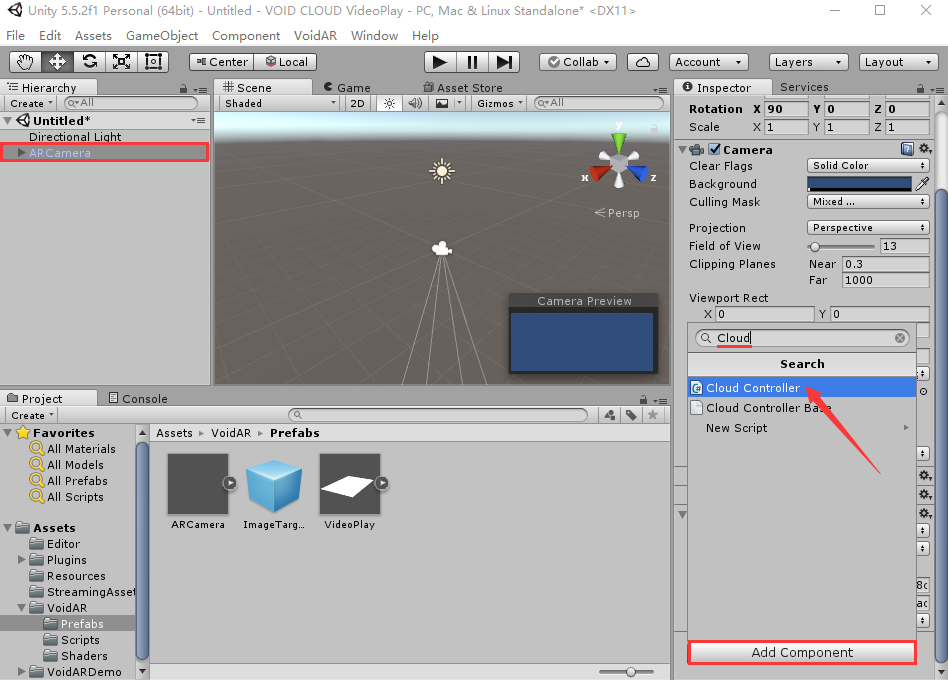Switch to the Services tab
Viewport: 948px width, 680px height.
click(804, 87)
